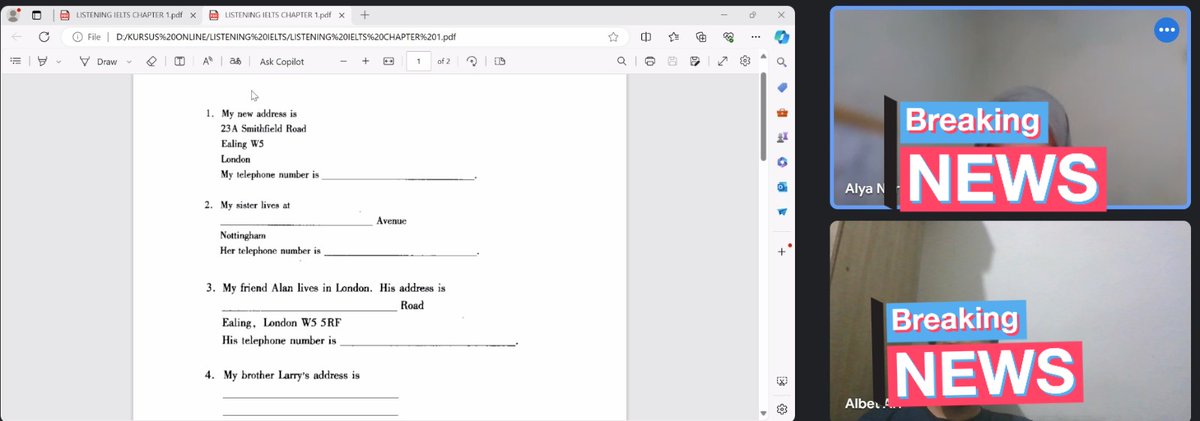
Task: Close the first LISTENING IELTS tab
Action: (x=193, y=15)
